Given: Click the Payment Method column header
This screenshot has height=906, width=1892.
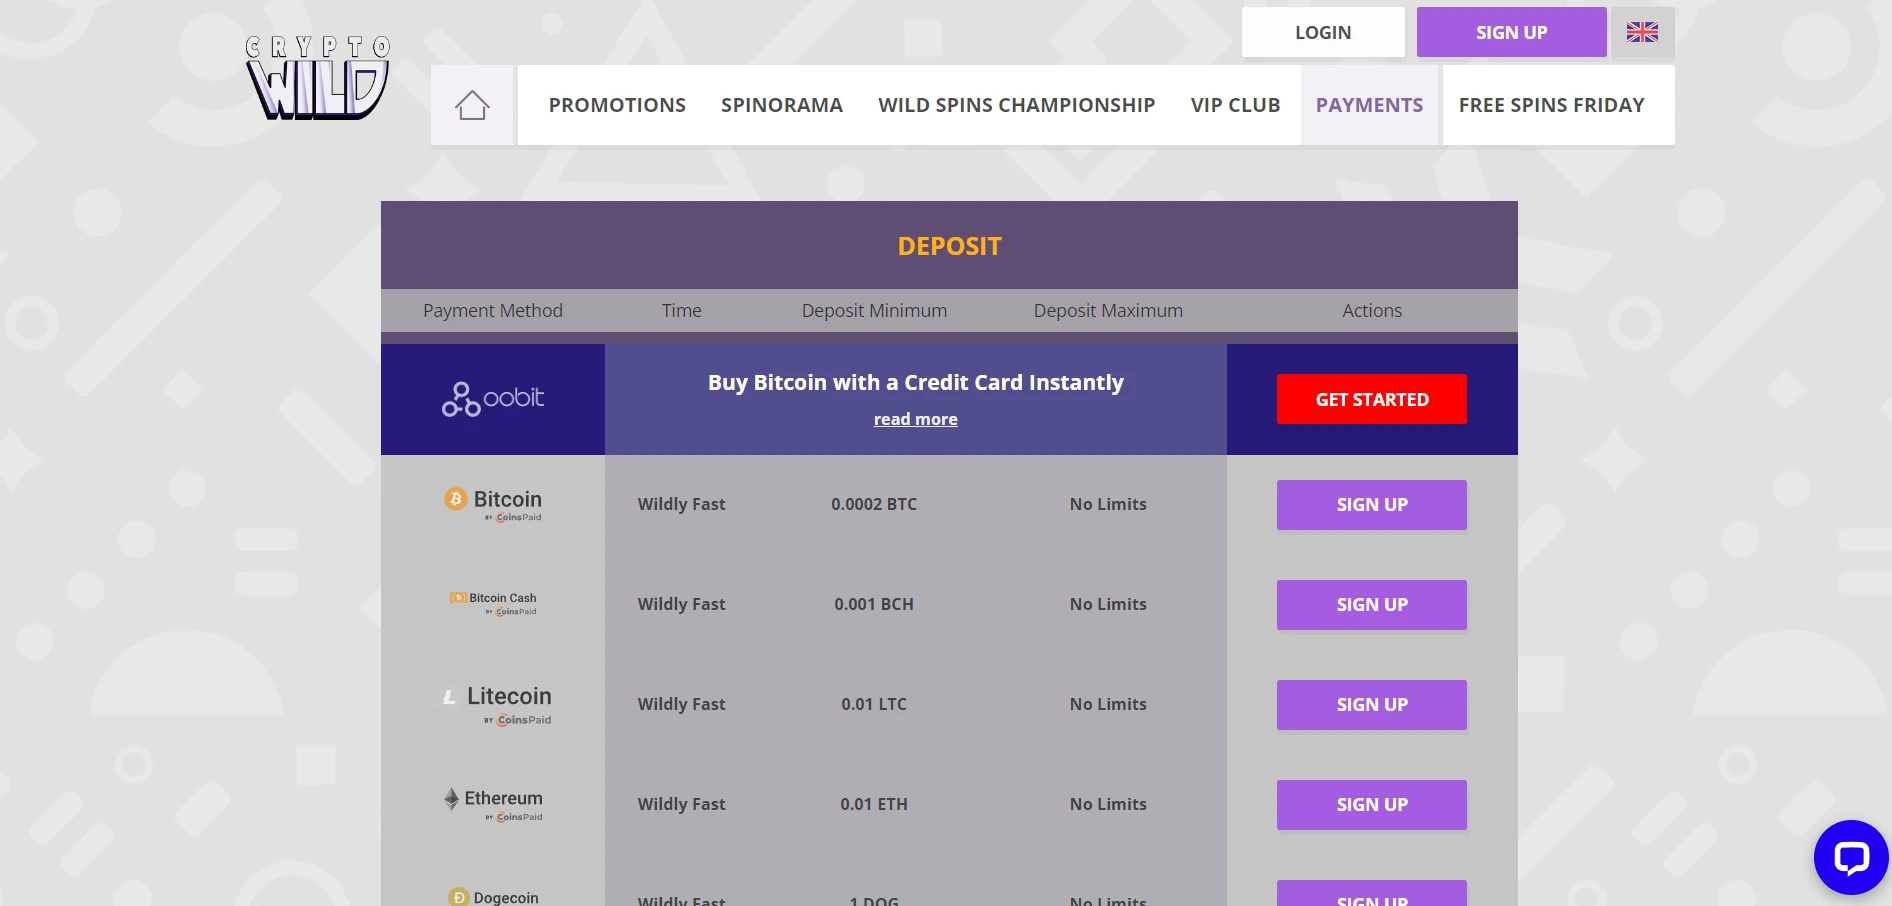Looking at the screenshot, I should pos(493,311).
